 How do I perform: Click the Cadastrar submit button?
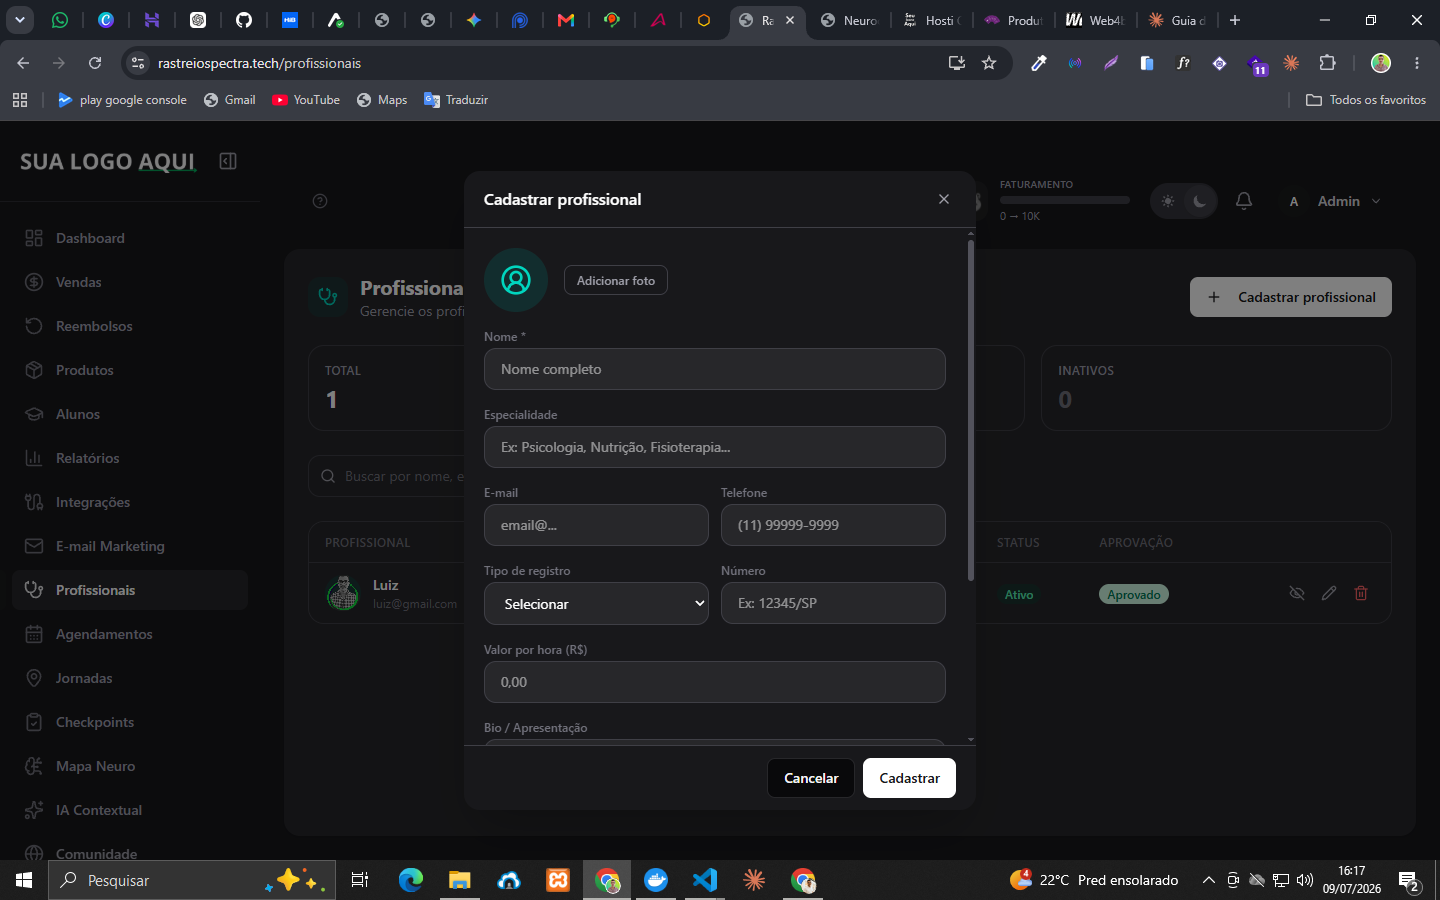tap(909, 778)
